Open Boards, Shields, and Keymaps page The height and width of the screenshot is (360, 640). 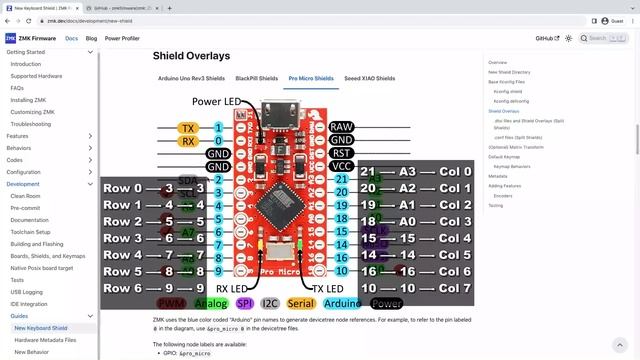point(48,256)
